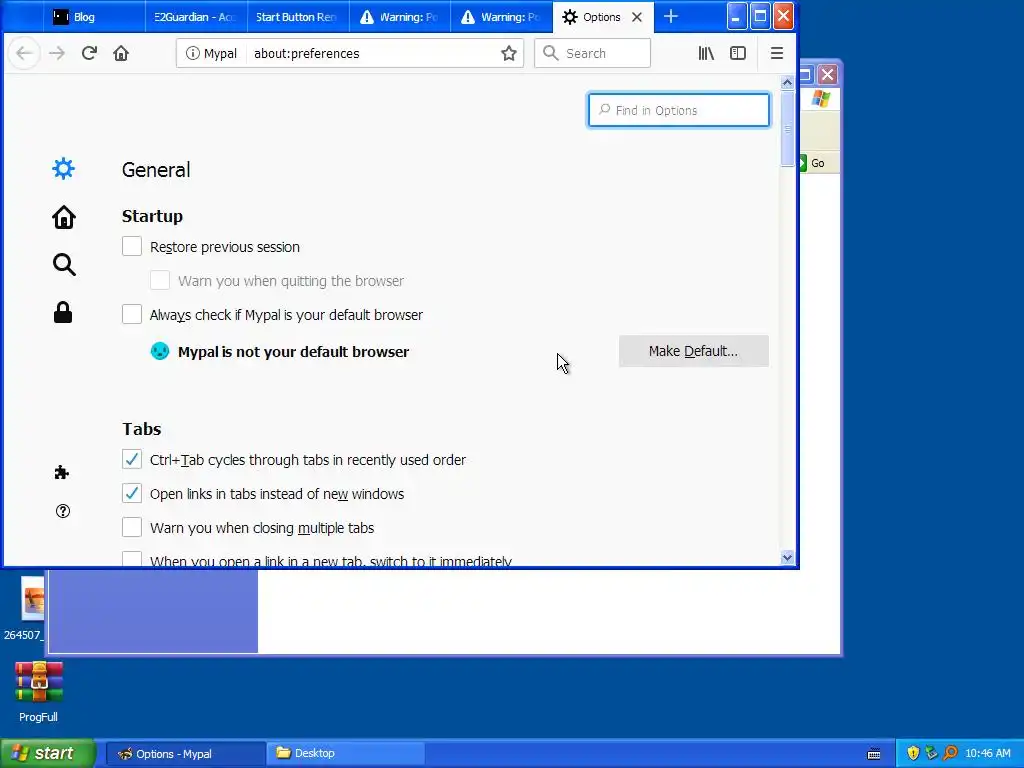Image resolution: width=1024 pixels, height=768 pixels.
Task: Open the Windows start menu
Action: [x=48, y=754]
